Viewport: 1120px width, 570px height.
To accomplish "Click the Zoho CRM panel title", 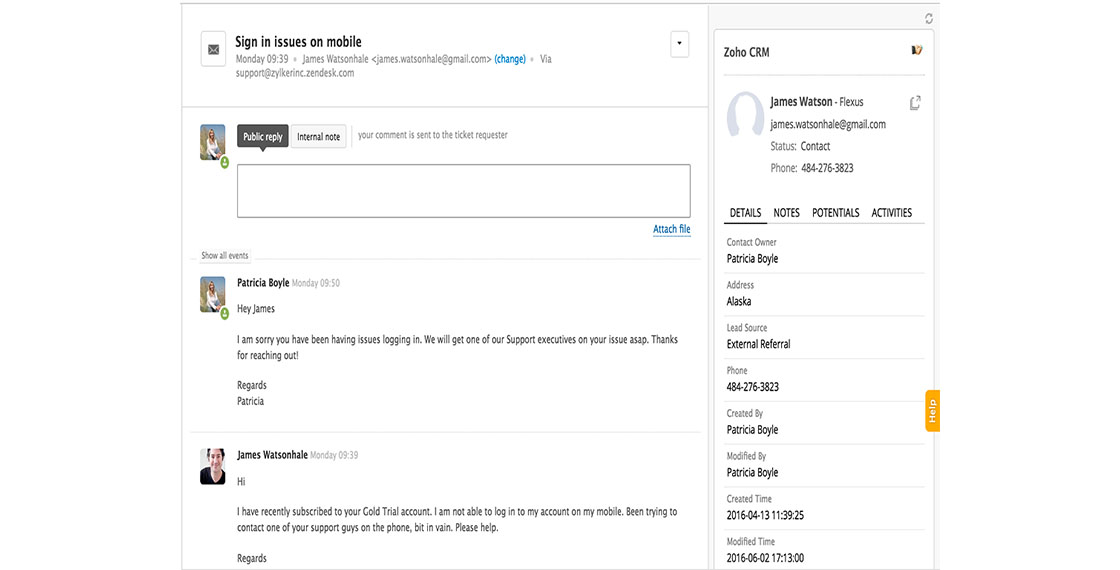I will (746, 52).
